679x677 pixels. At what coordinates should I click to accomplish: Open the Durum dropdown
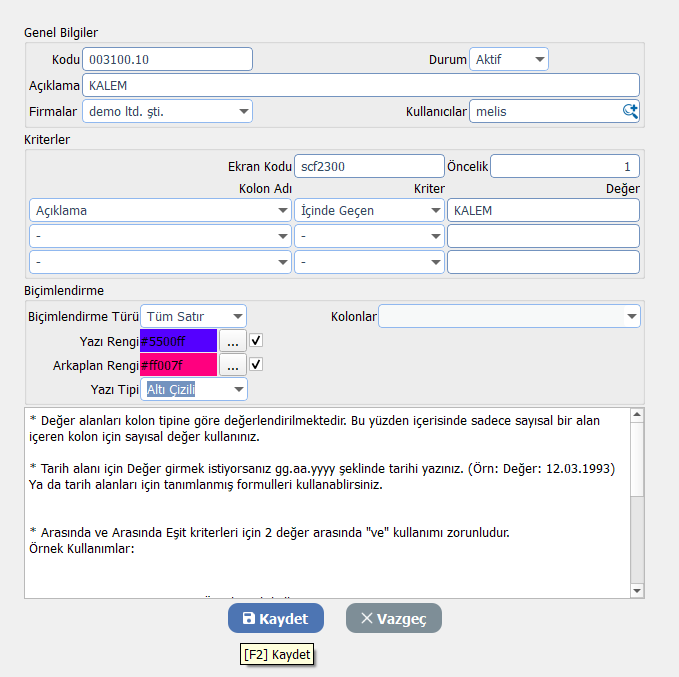pos(509,60)
